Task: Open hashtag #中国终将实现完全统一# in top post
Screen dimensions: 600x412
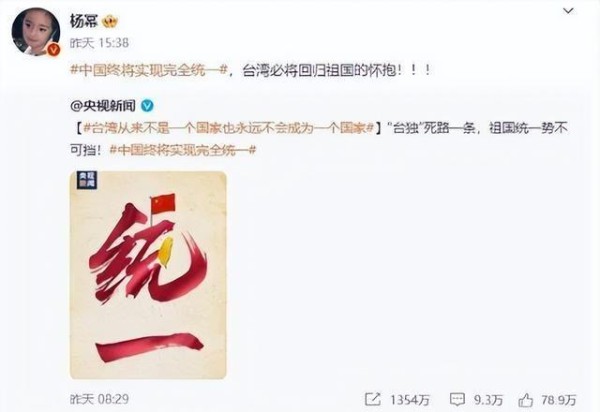Action: coord(149,70)
